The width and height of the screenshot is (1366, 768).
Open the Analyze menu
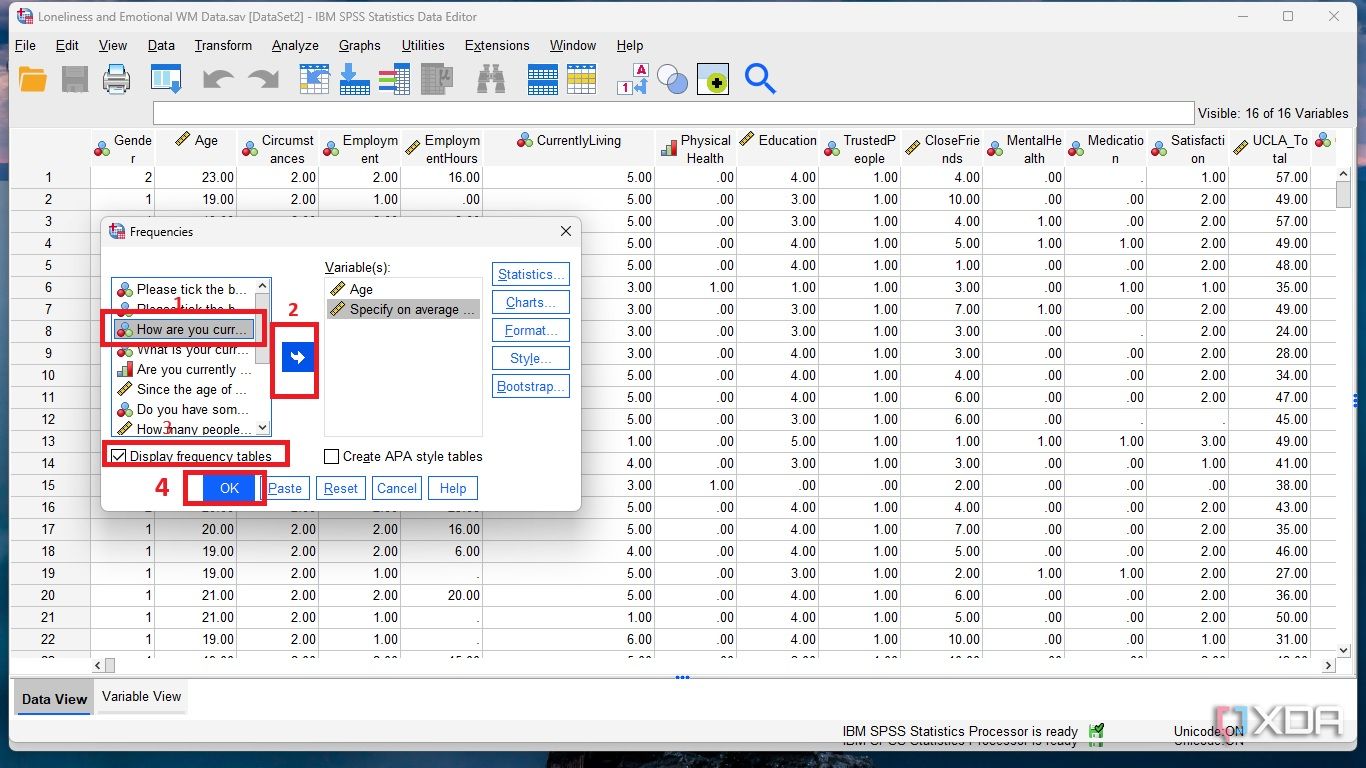tap(295, 45)
